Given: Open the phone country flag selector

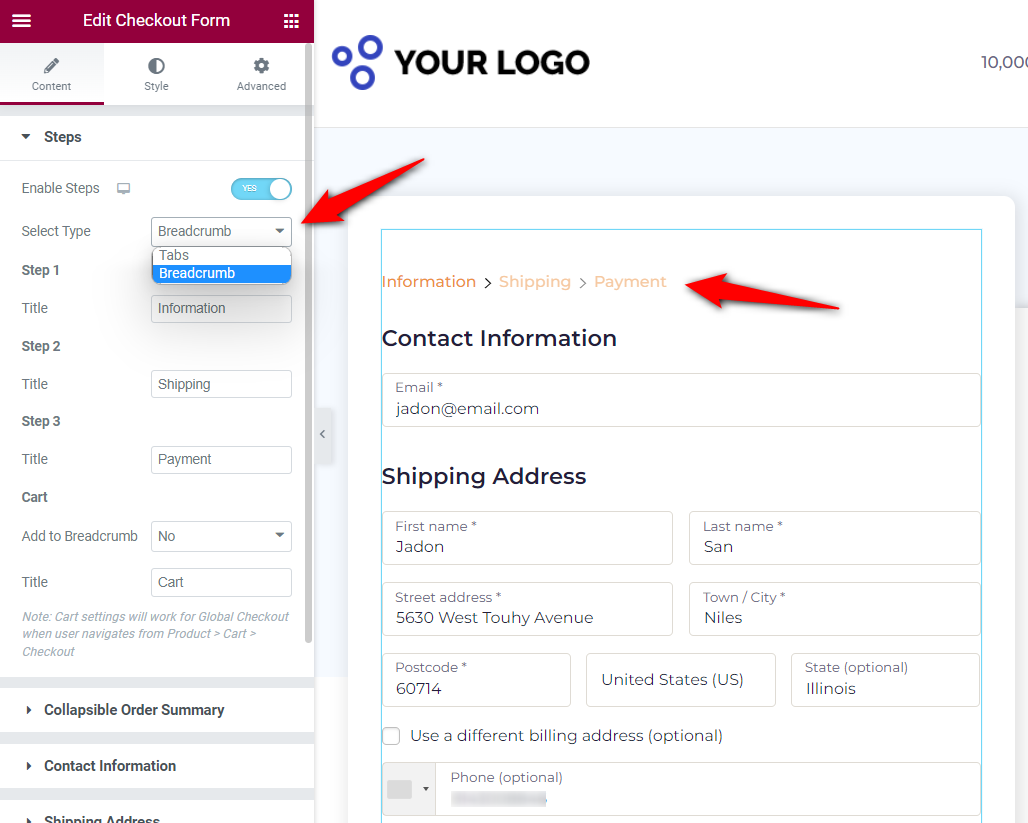Looking at the screenshot, I should pos(408,789).
